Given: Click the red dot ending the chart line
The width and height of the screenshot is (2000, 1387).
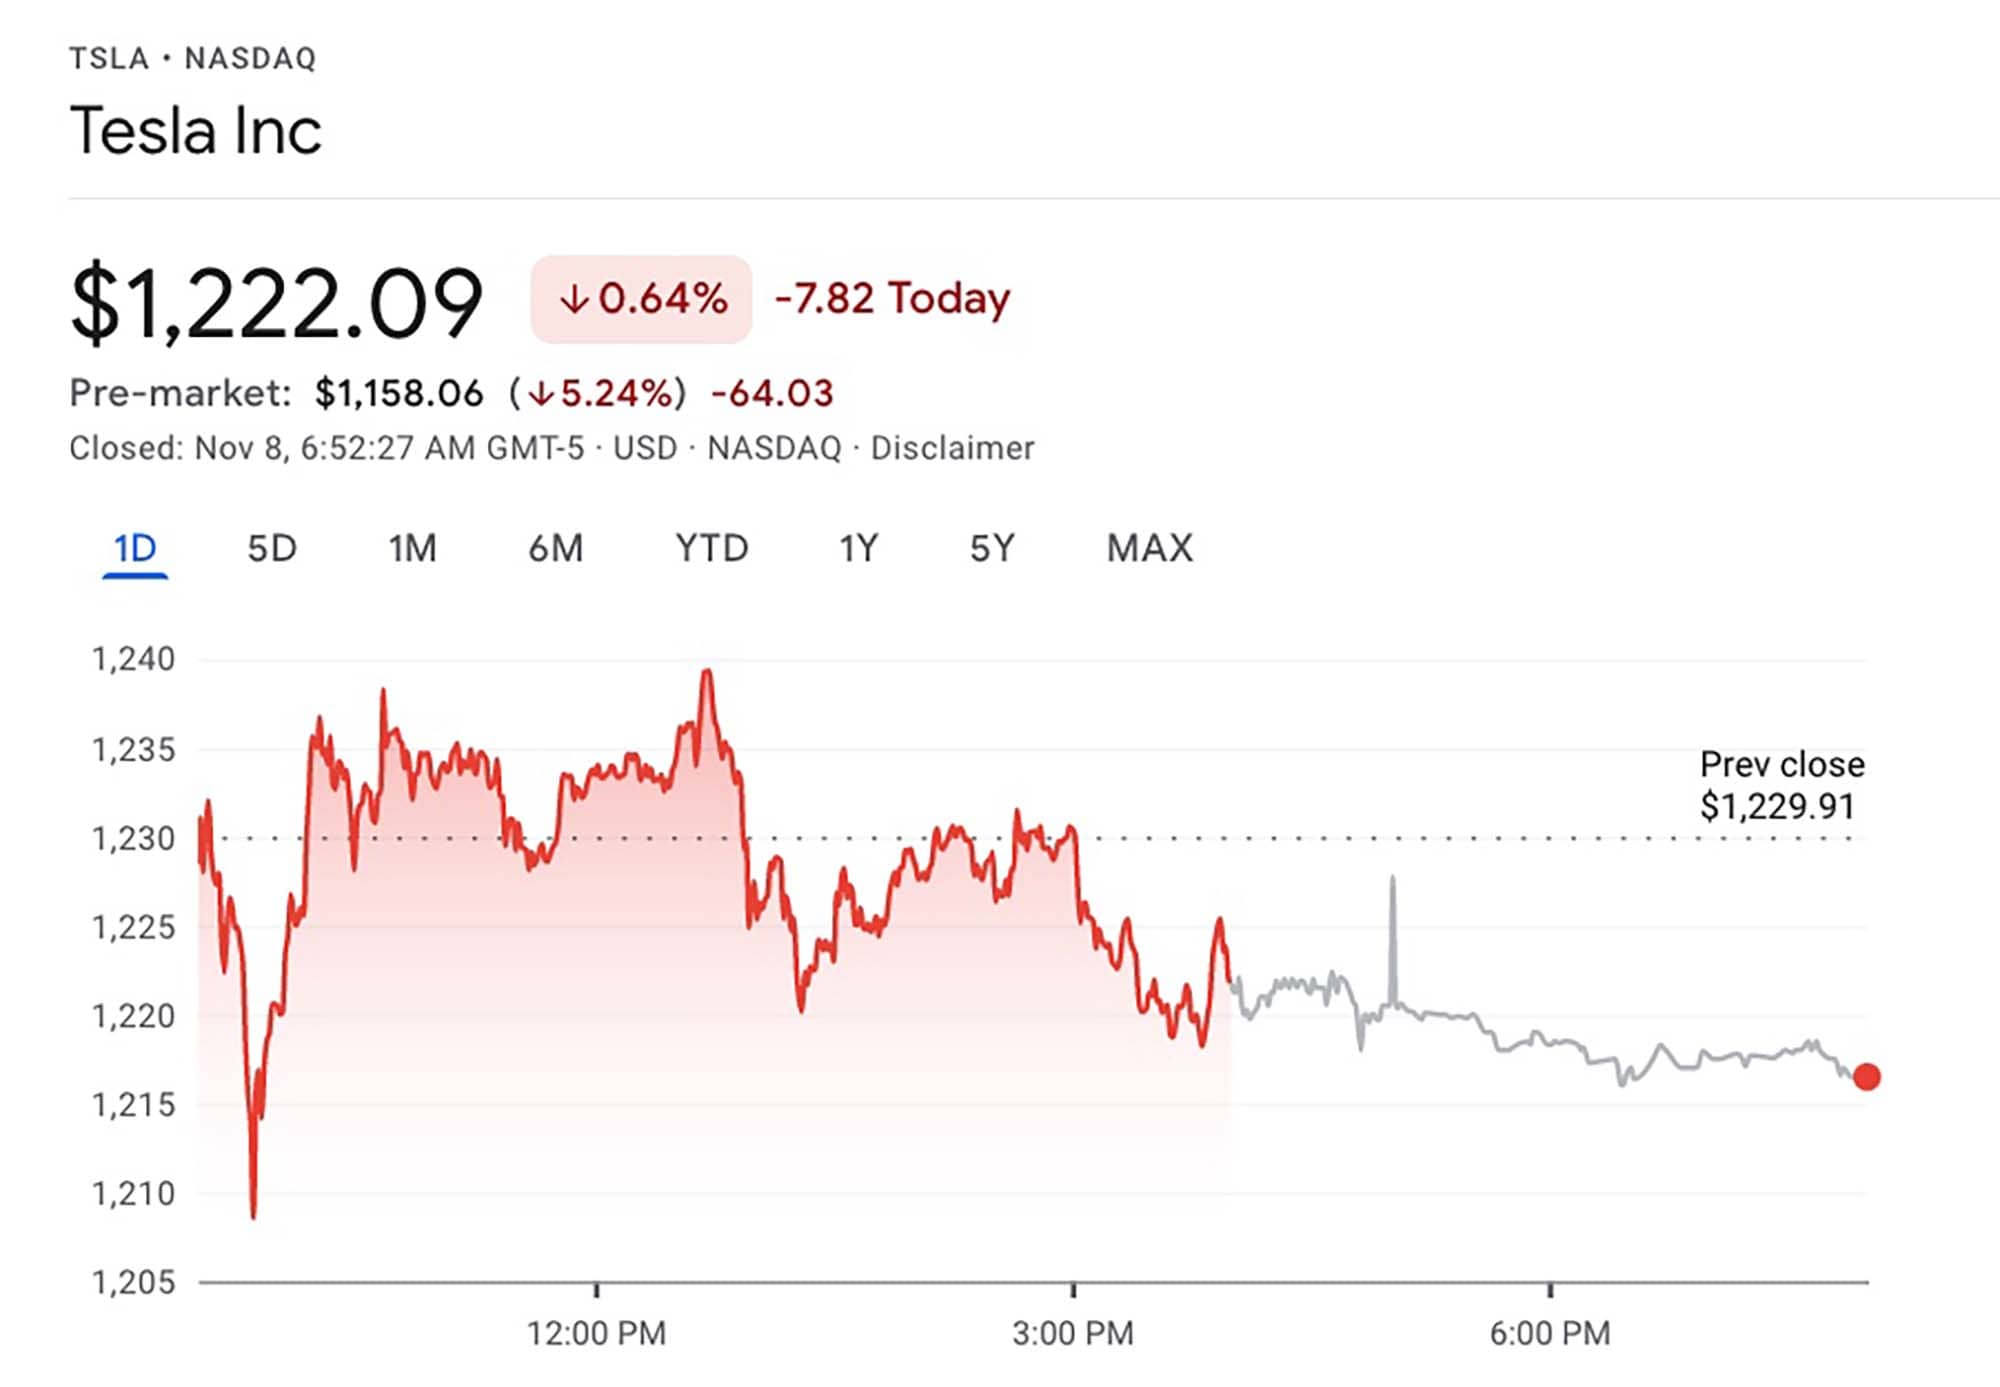Looking at the screenshot, I should tap(1866, 1077).
